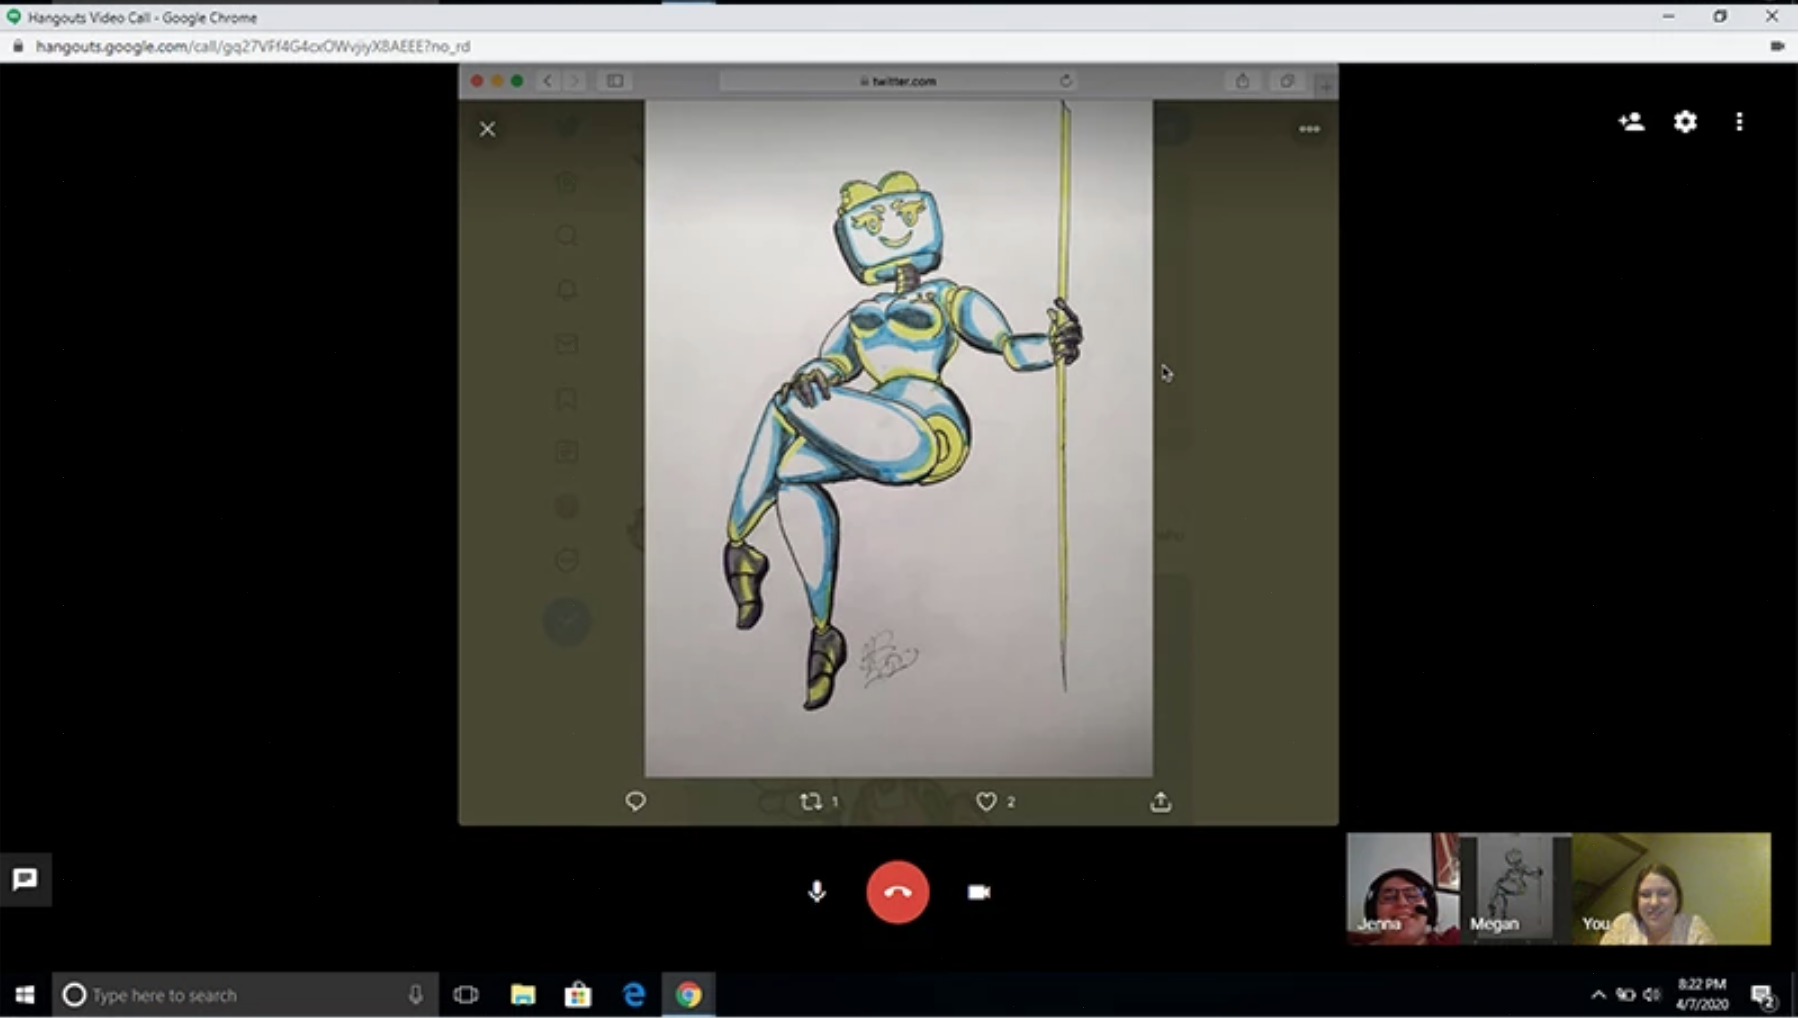Image resolution: width=1800 pixels, height=1018 pixels.
Task: Open Task View from the taskbar
Action: [x=466, y=994]
